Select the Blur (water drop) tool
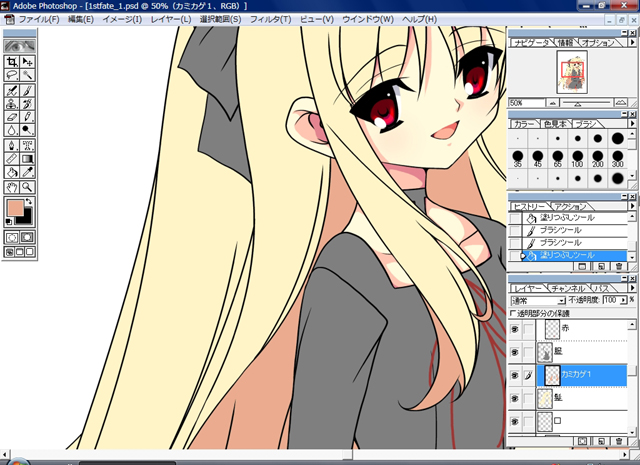Image resolution: width=640 pixels, height=465 pixels. tap(11, 129)
